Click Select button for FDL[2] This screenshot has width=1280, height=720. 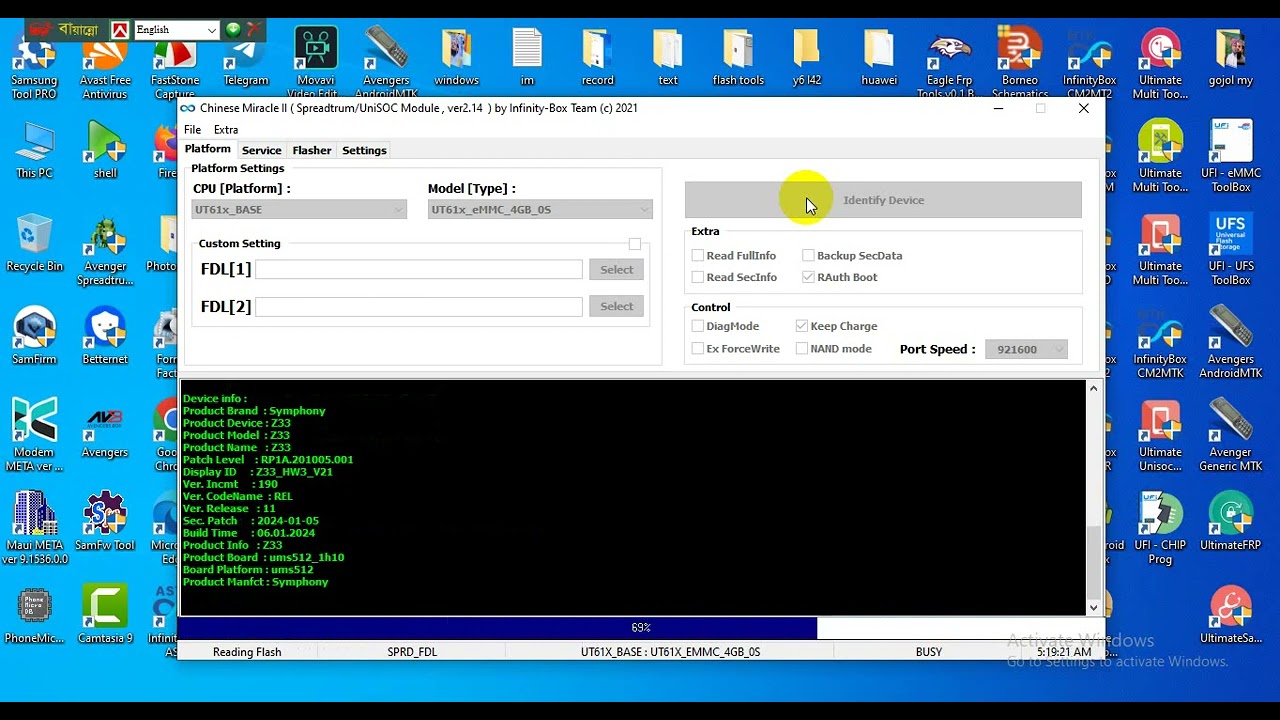pos(616,307)
